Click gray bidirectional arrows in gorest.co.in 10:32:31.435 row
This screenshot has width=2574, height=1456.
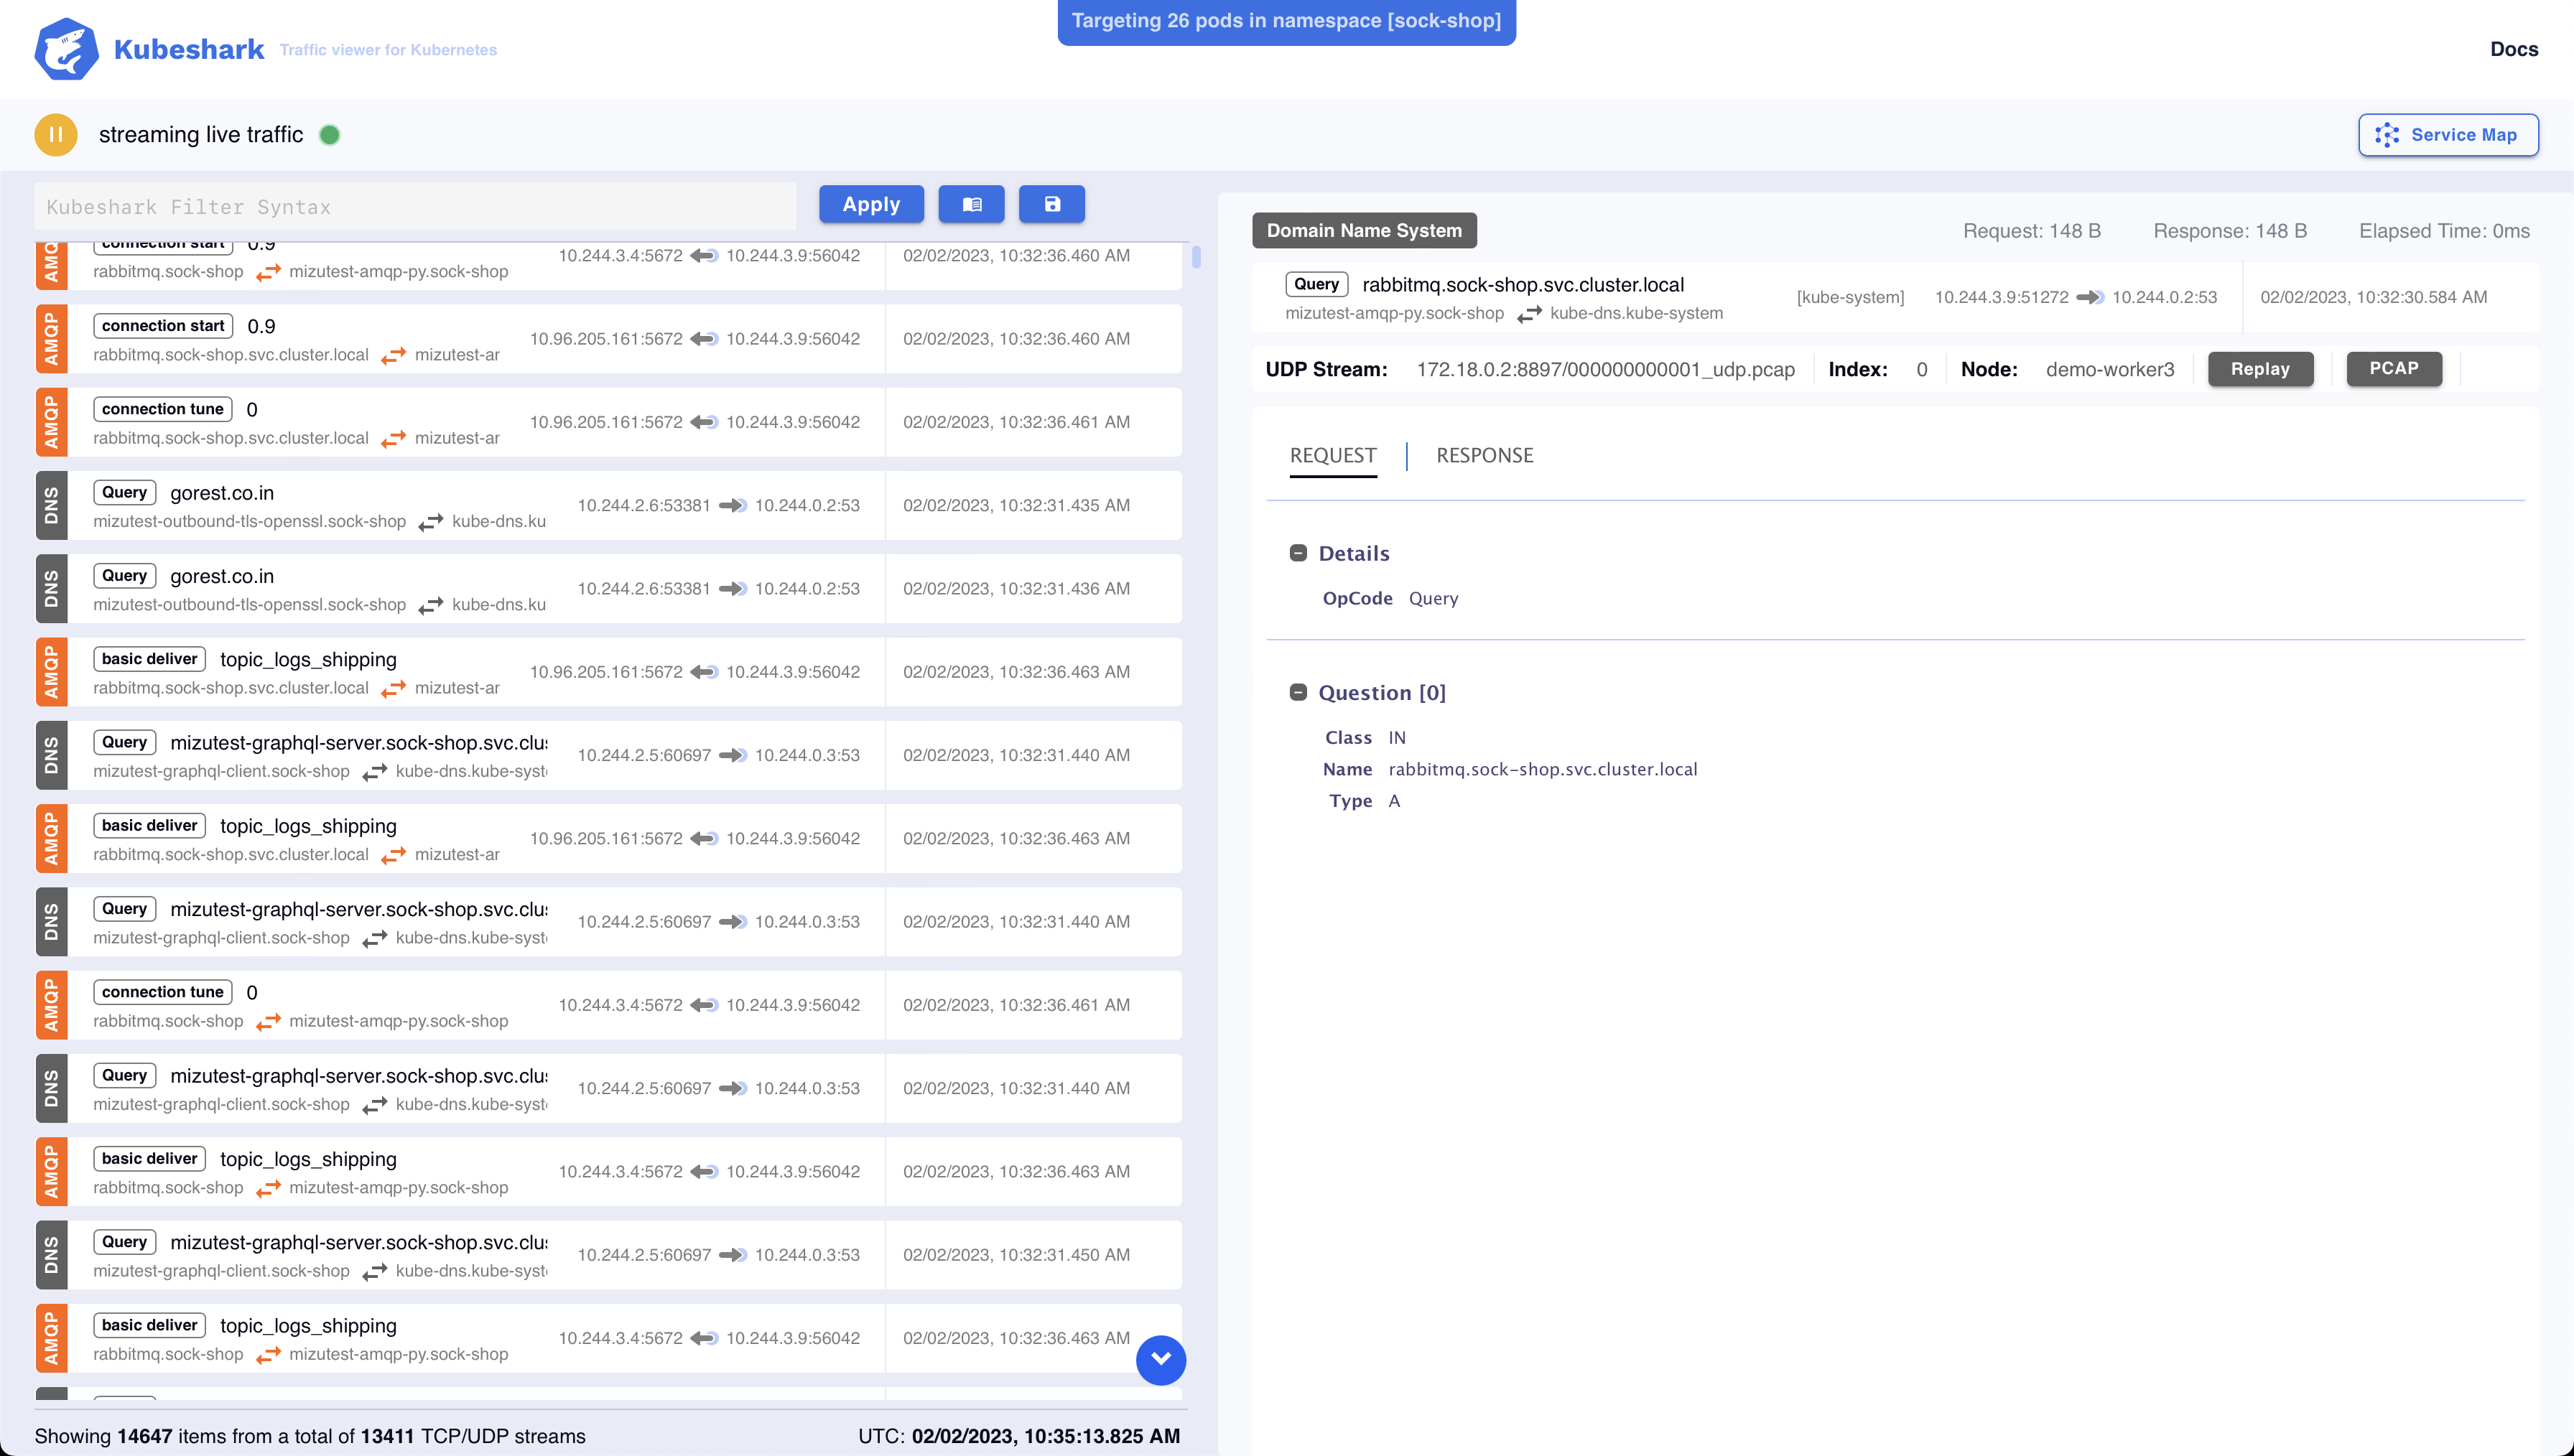coord(431,522)
